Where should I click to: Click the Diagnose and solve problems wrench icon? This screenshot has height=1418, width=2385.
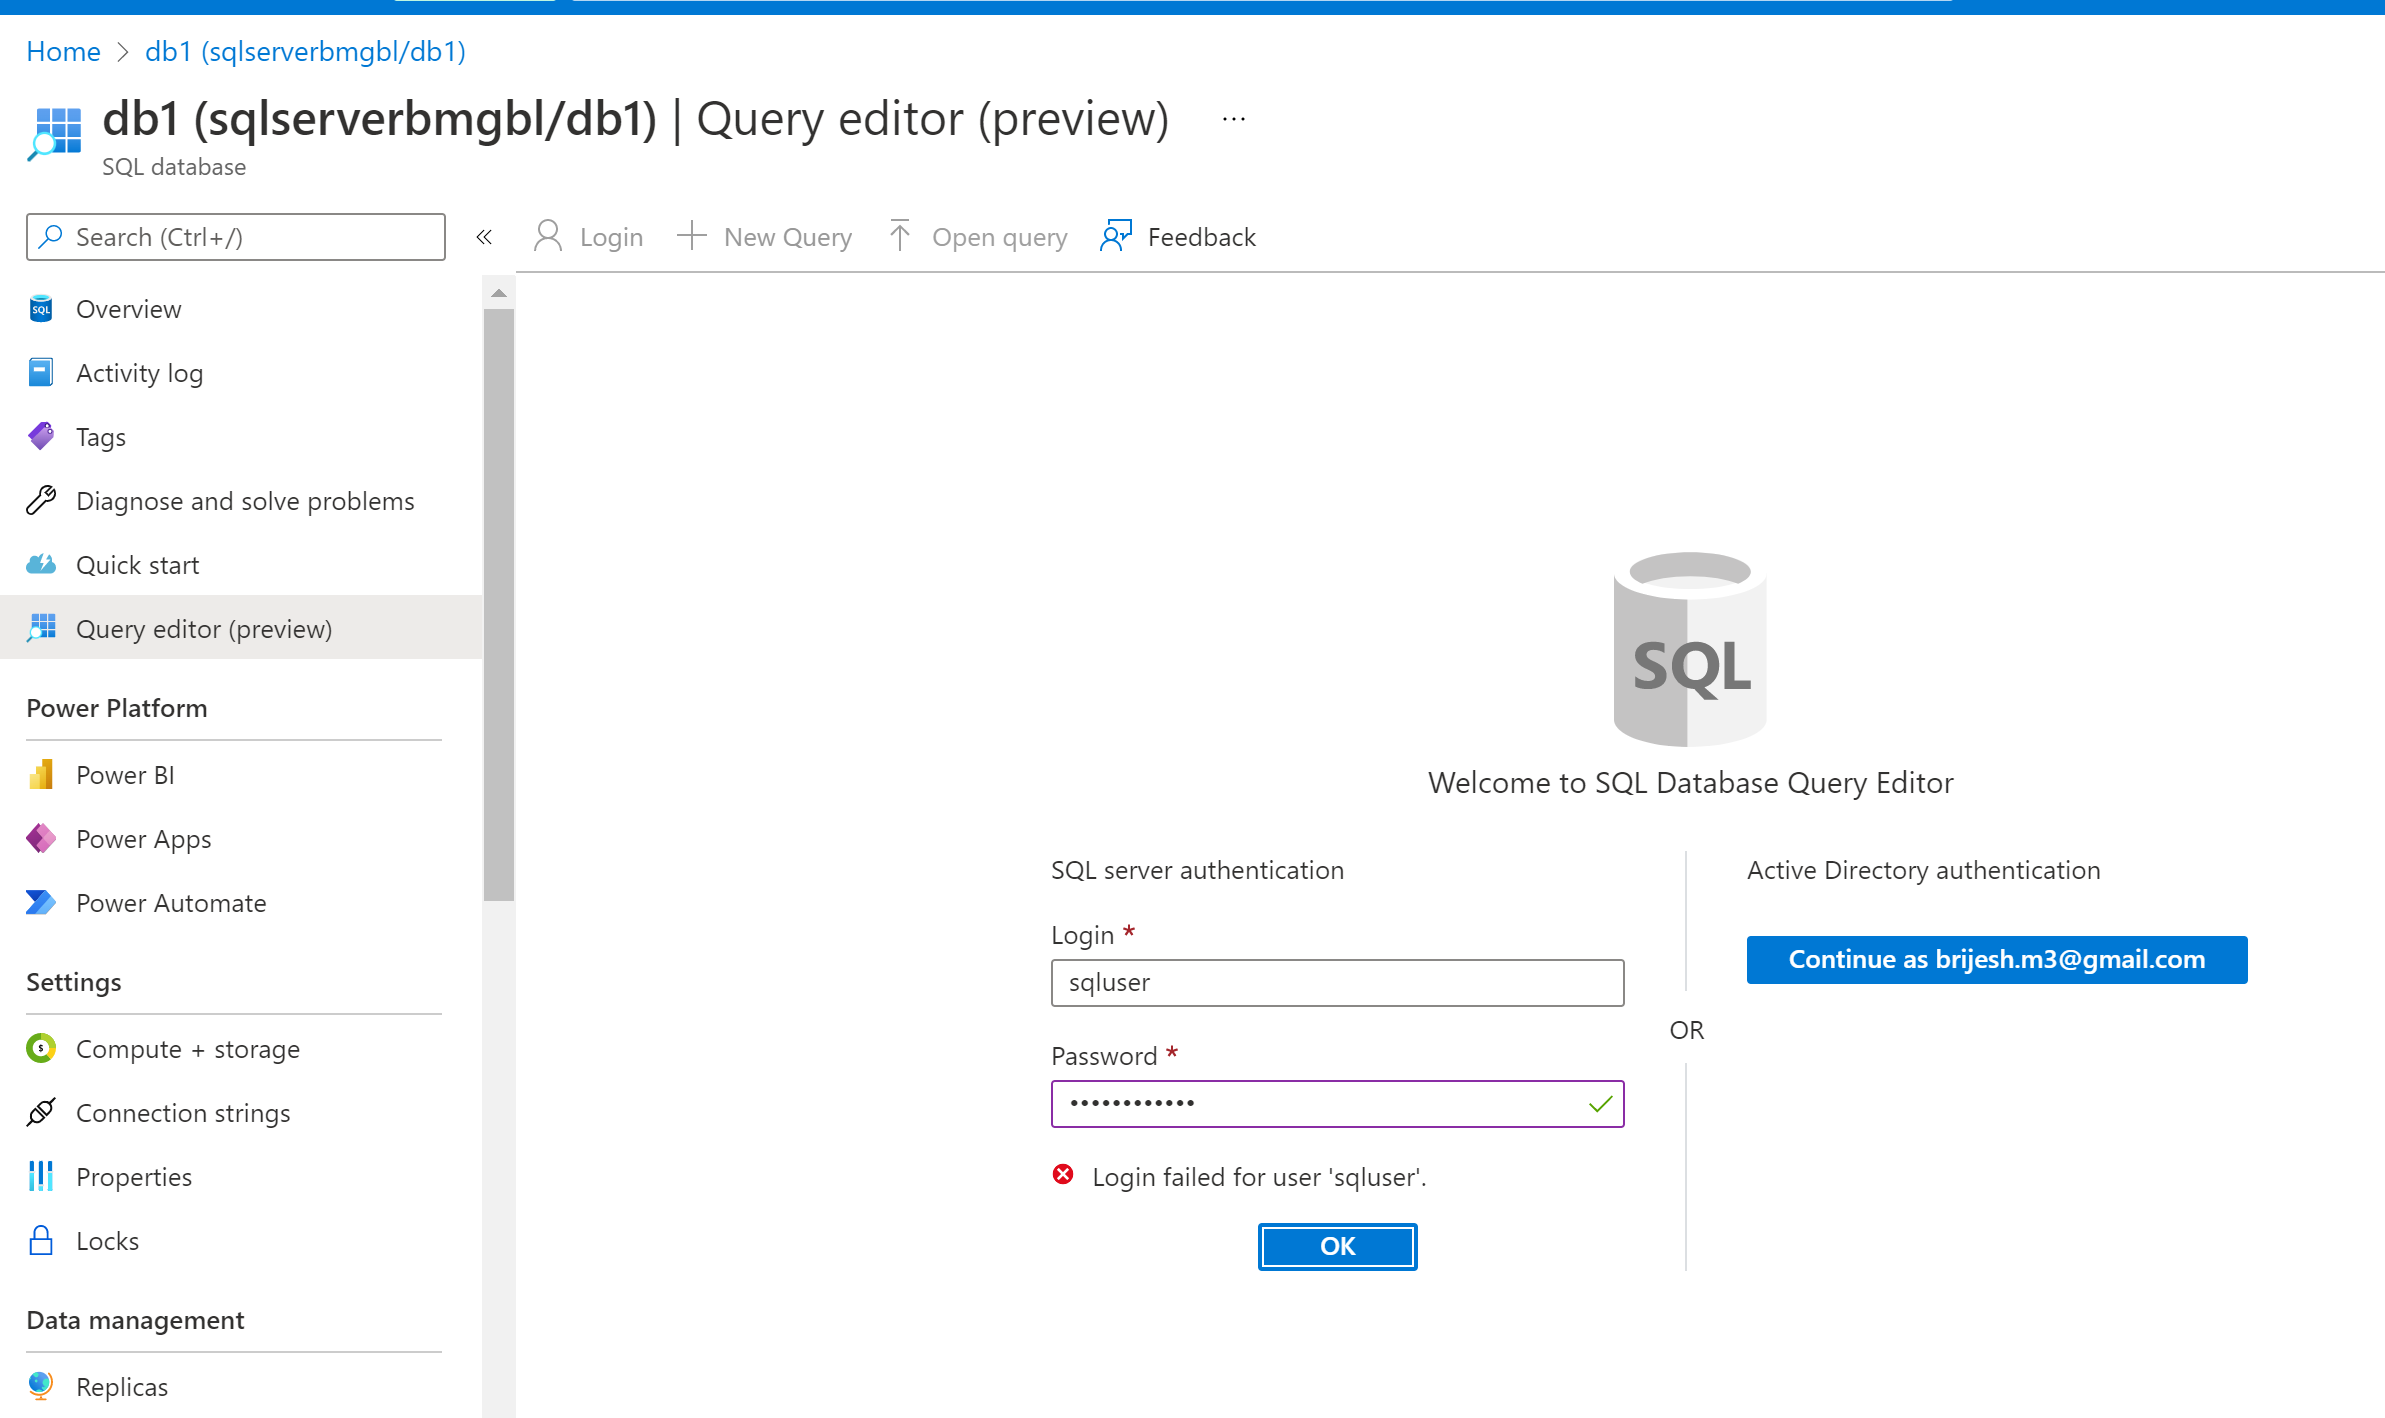(41, 500)
